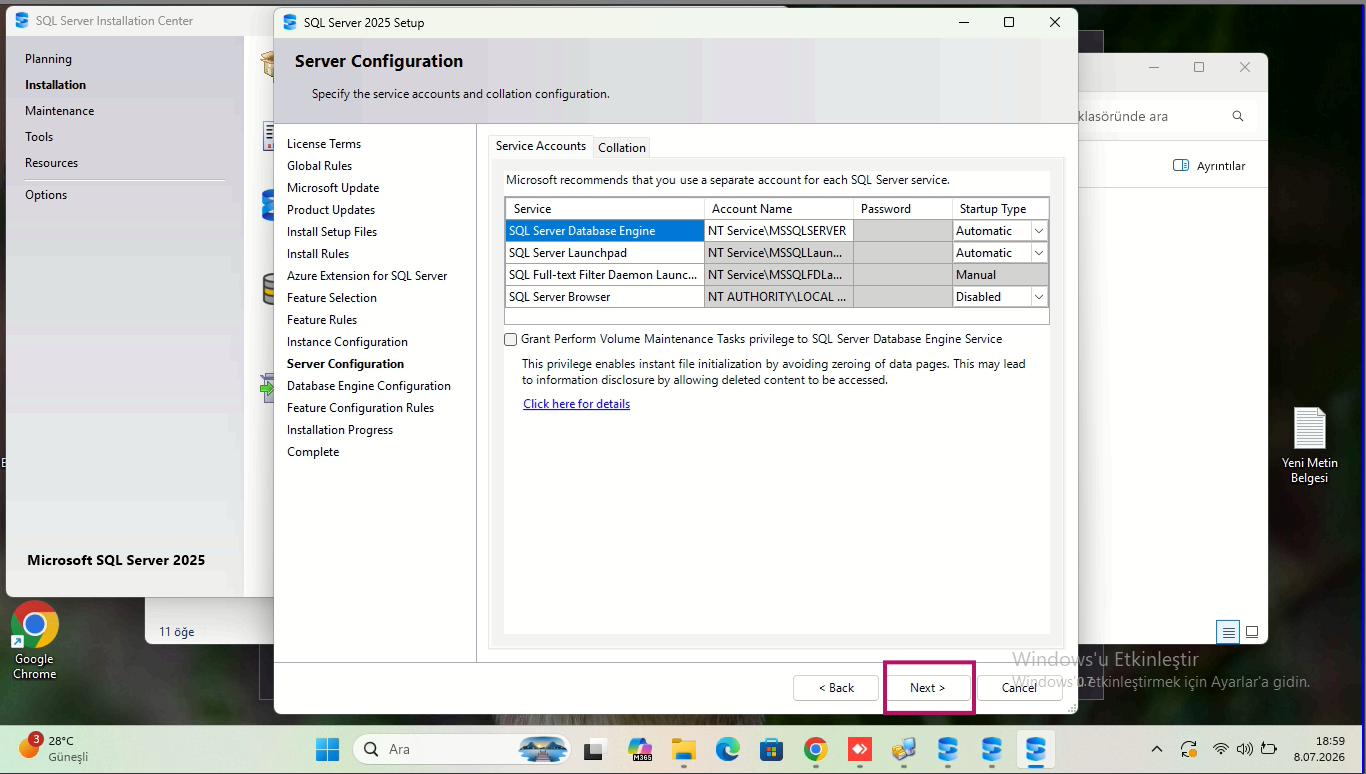
Task: Switch Explorer to large thumbnails view icon
Action: pyautogui.click(x=1252, y=632)
